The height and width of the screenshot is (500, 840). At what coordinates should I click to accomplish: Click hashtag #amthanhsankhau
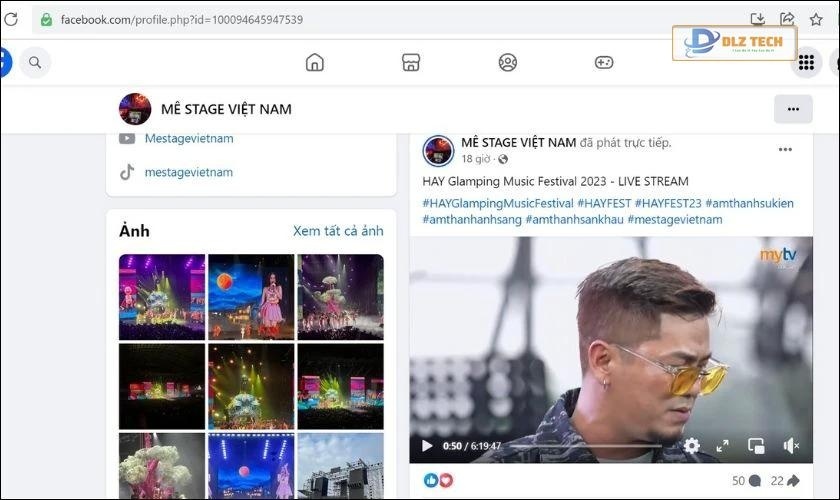(x=574, y=219)
